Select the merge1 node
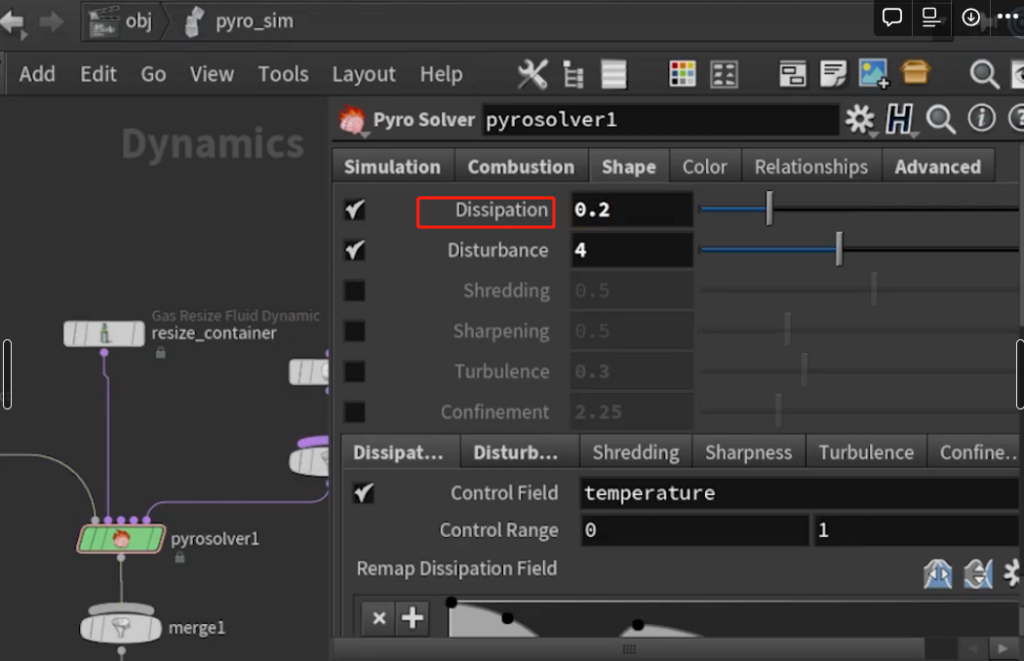Viewport: 1024px width, 661px height. 121,628
